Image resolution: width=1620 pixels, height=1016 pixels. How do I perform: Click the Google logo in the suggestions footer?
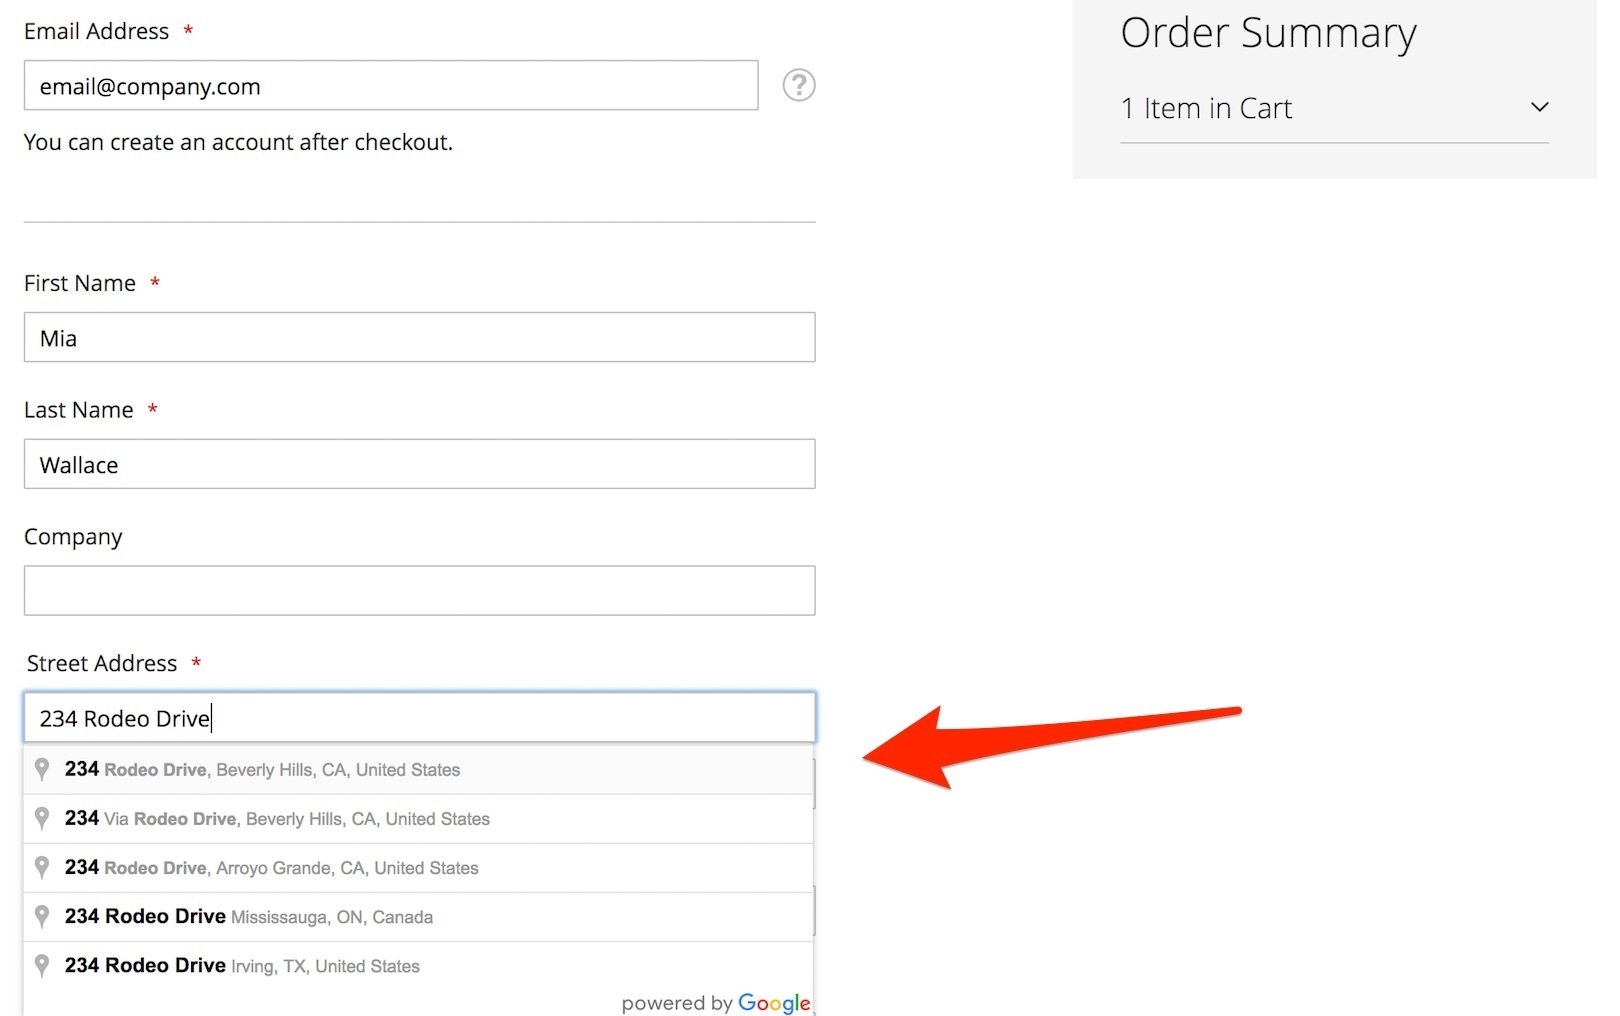pos(773,1003)
